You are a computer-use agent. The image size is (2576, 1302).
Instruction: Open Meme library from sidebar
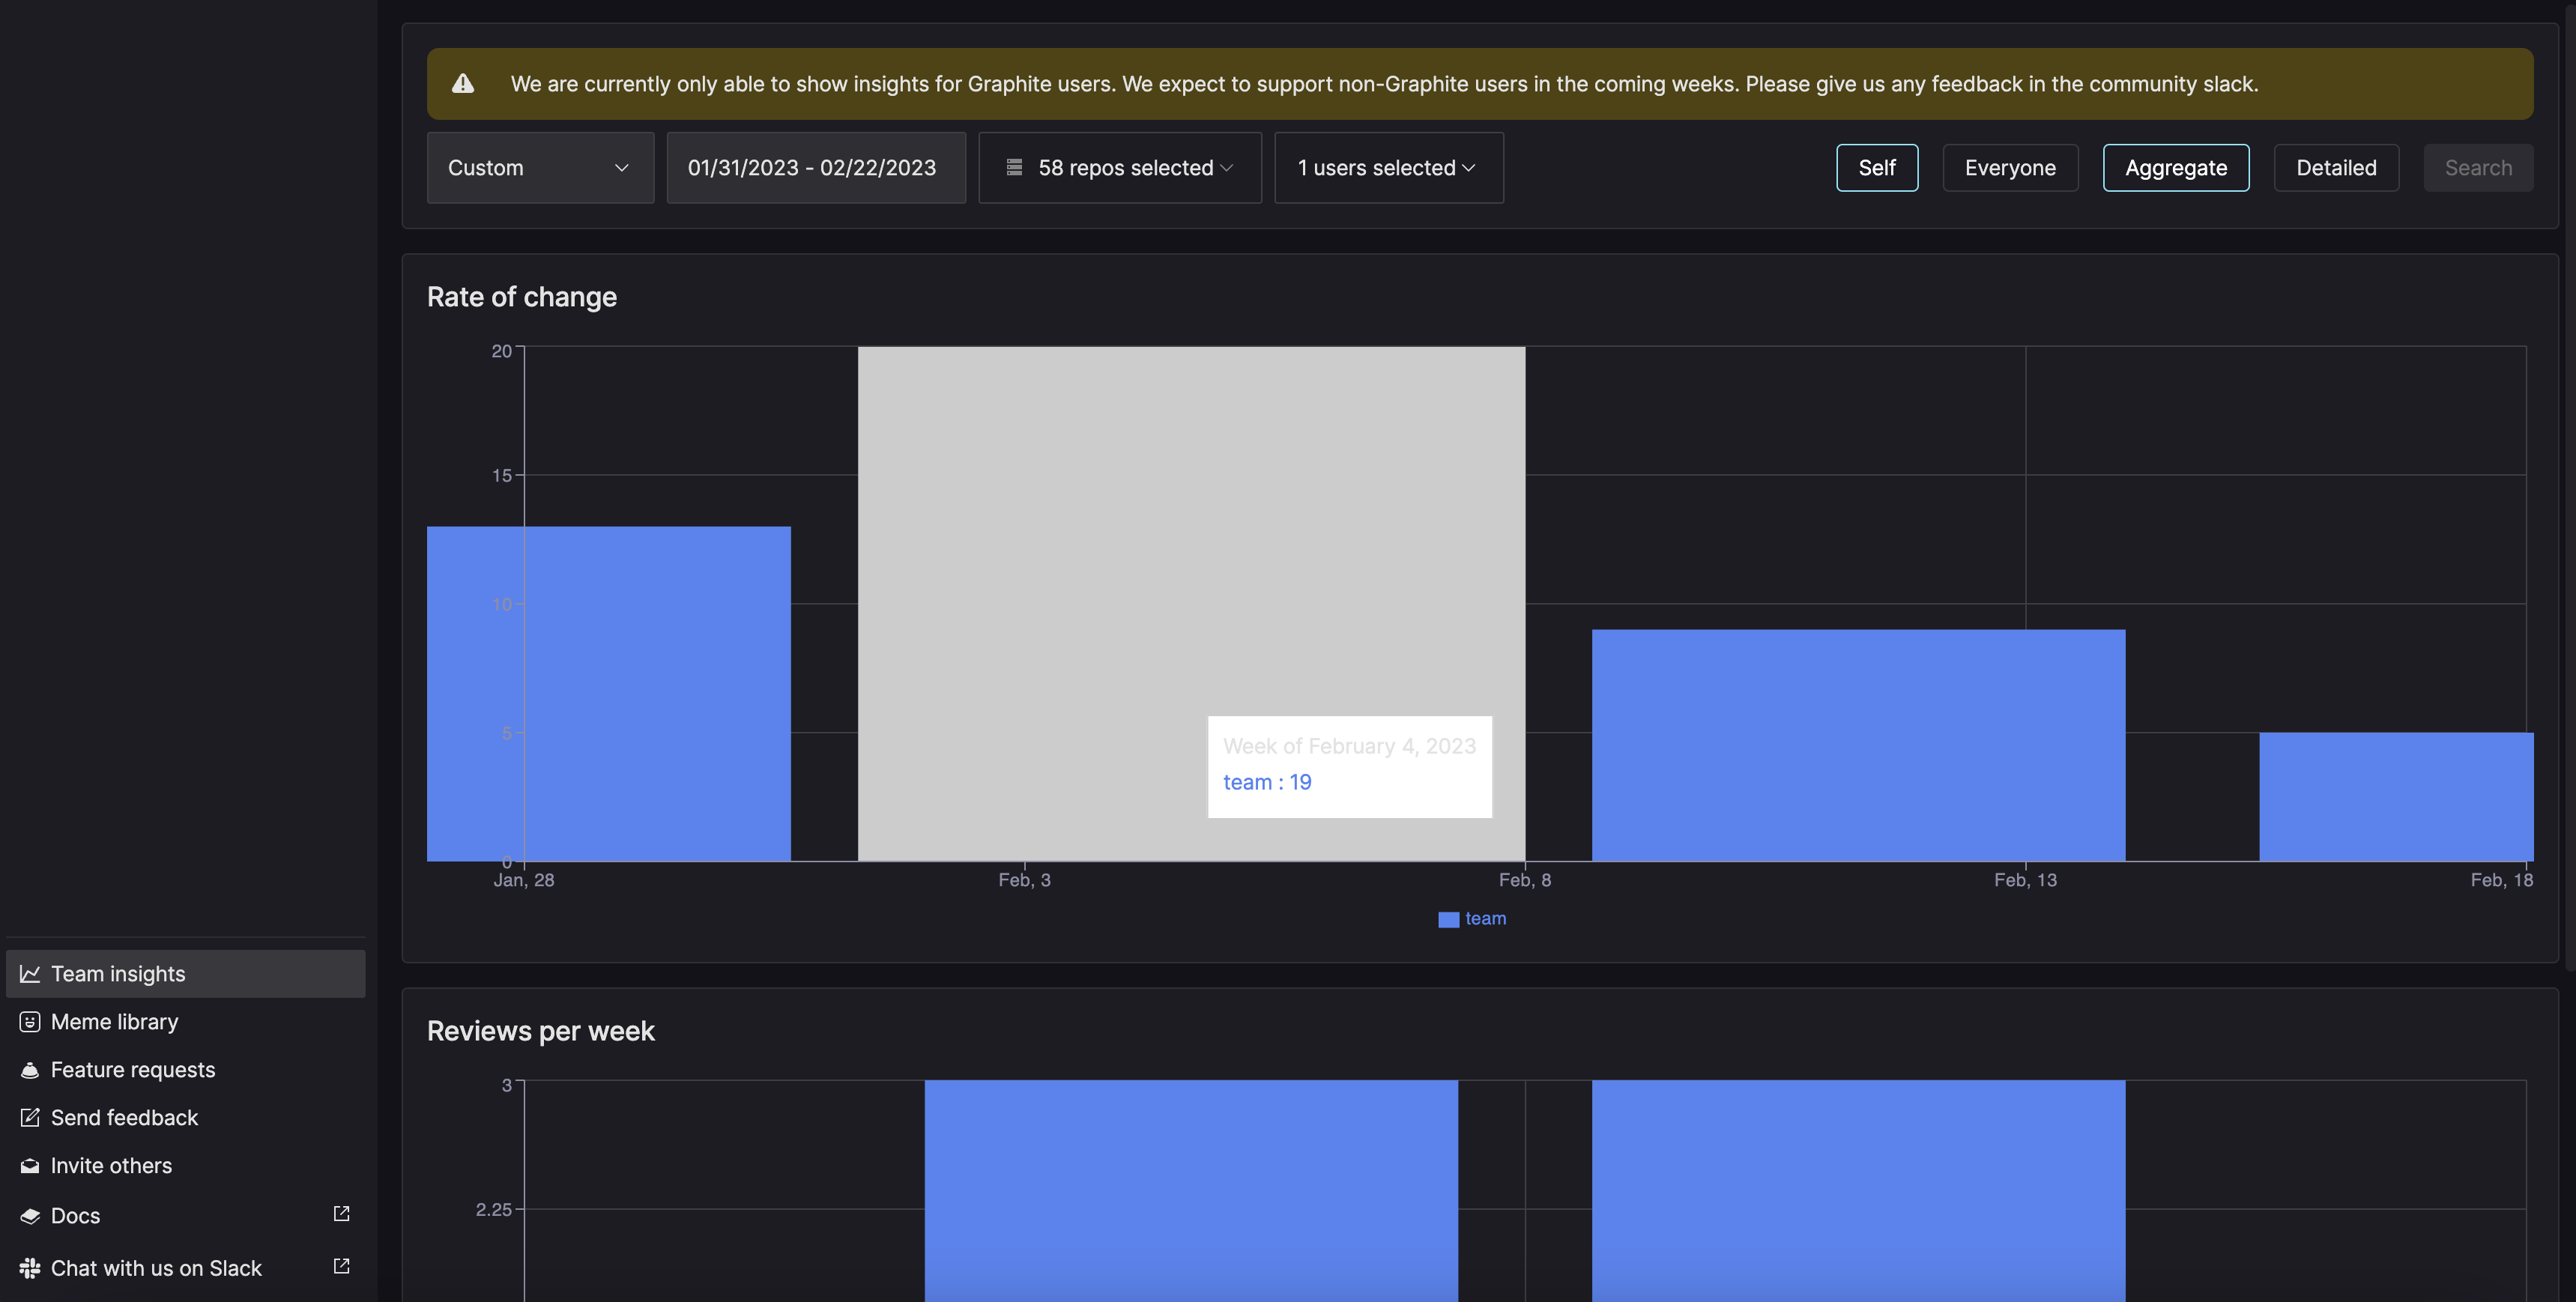click(x=186, y=1021)
